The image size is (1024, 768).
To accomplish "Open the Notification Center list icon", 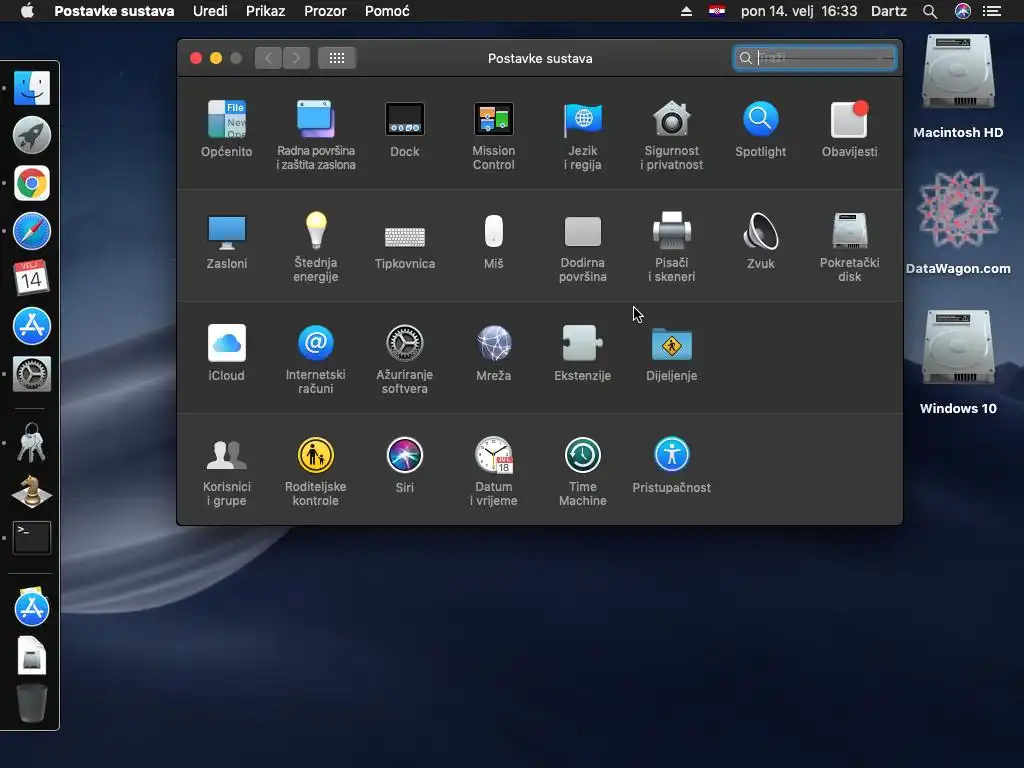I will click(992, 11).
